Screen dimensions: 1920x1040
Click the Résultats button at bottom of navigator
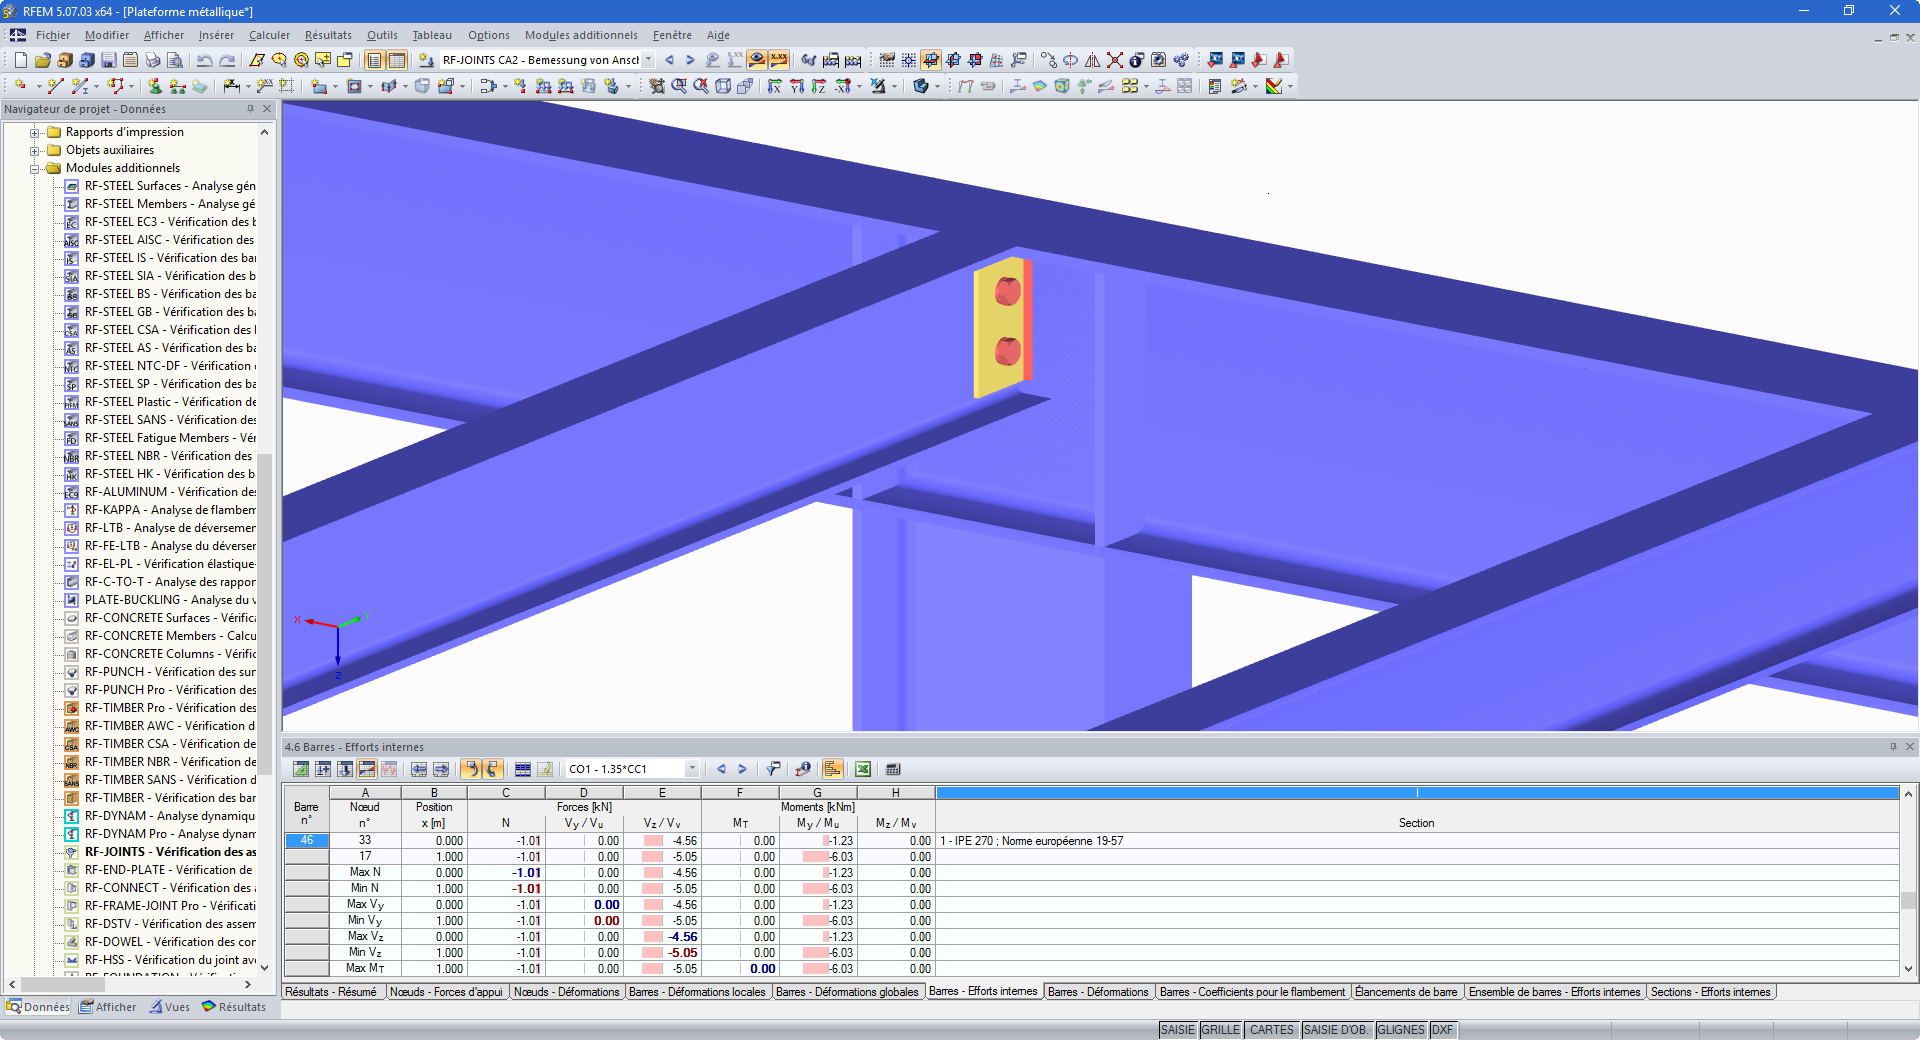[x=235, y=1007]
